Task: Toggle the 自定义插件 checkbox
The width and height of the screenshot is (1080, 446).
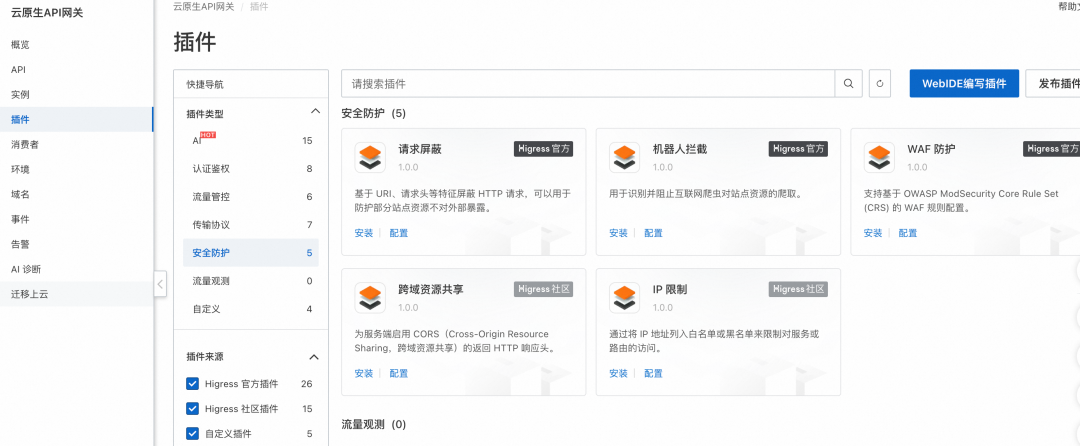Action: pyautogui.click(x=192, y=434)
